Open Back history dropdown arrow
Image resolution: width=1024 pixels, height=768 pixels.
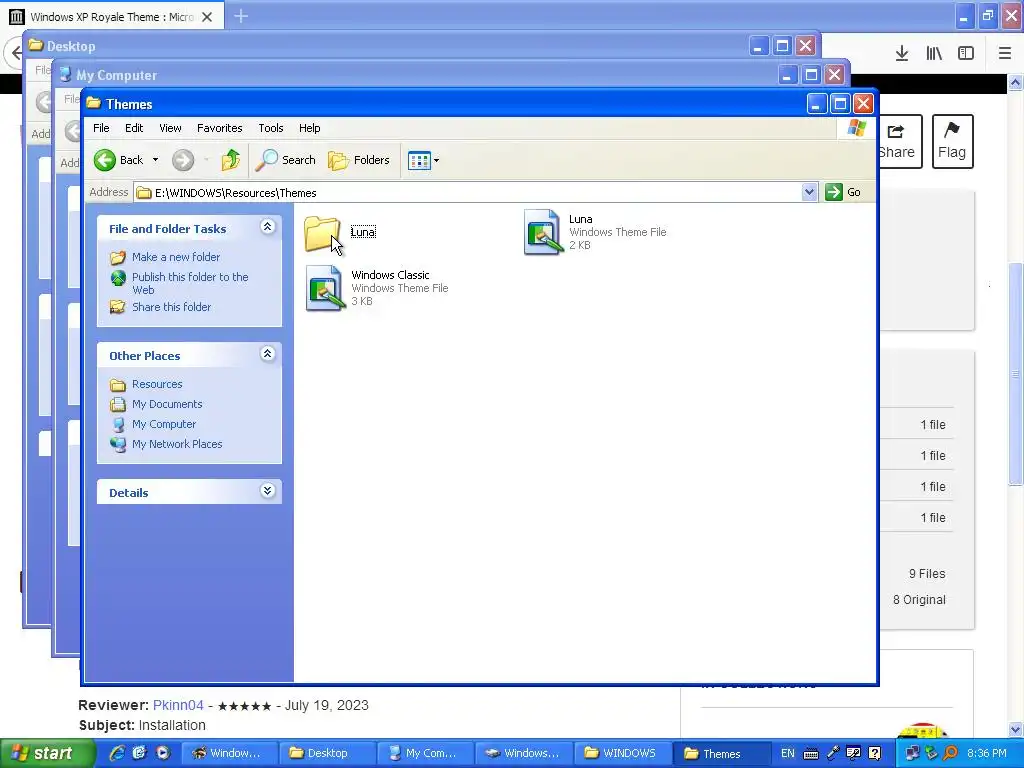pyautogui.click(x=155, y=160)
